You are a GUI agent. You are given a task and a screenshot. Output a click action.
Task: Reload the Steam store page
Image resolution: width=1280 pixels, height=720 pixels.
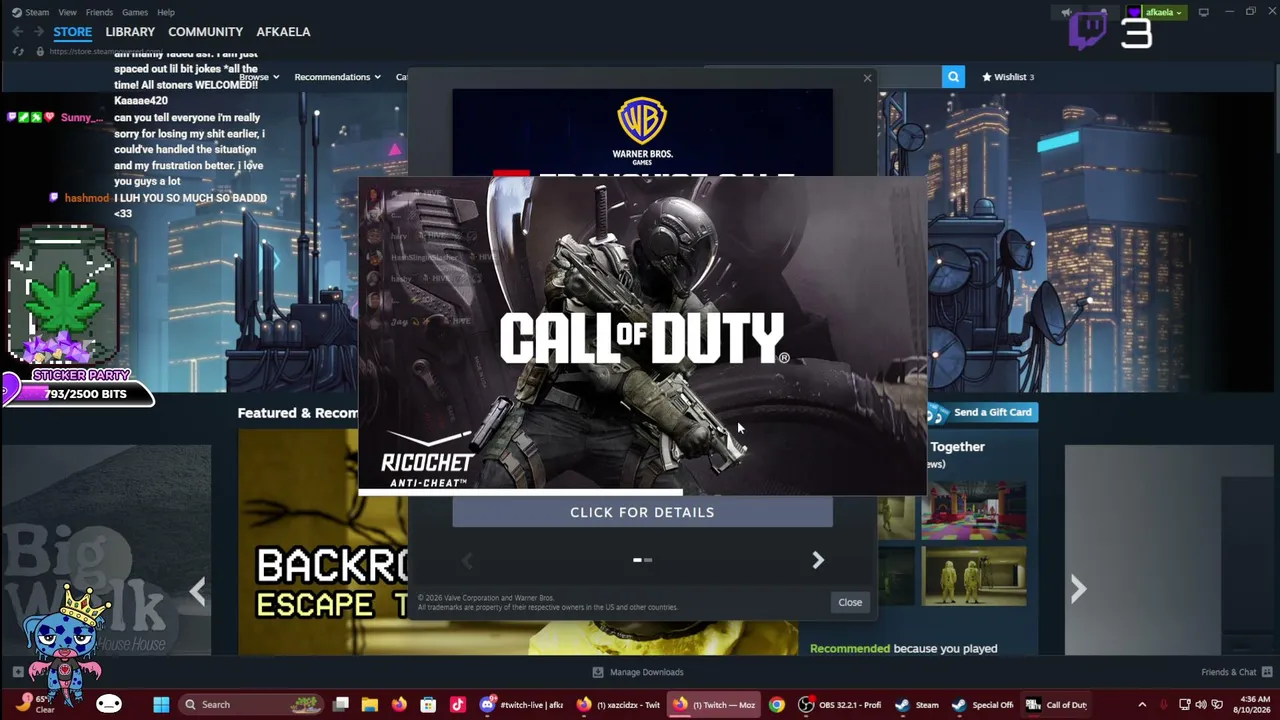click(18, 51)
